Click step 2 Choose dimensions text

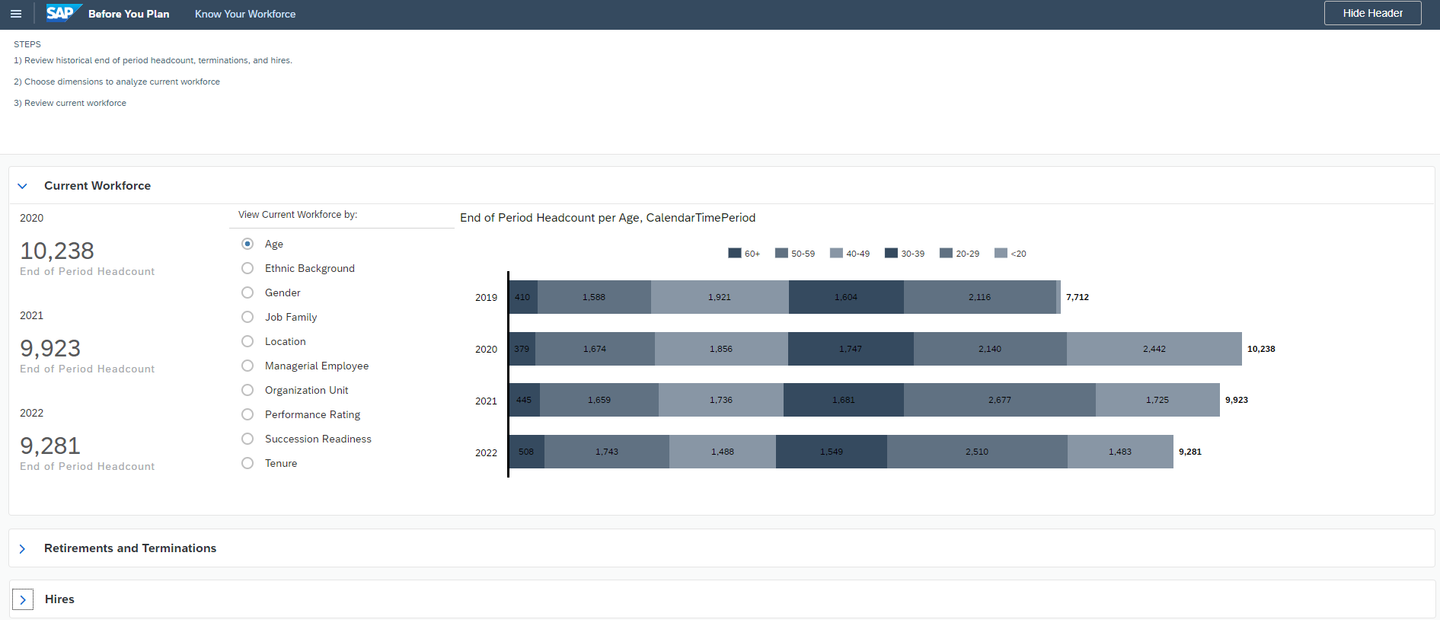(x=117, y=82)
